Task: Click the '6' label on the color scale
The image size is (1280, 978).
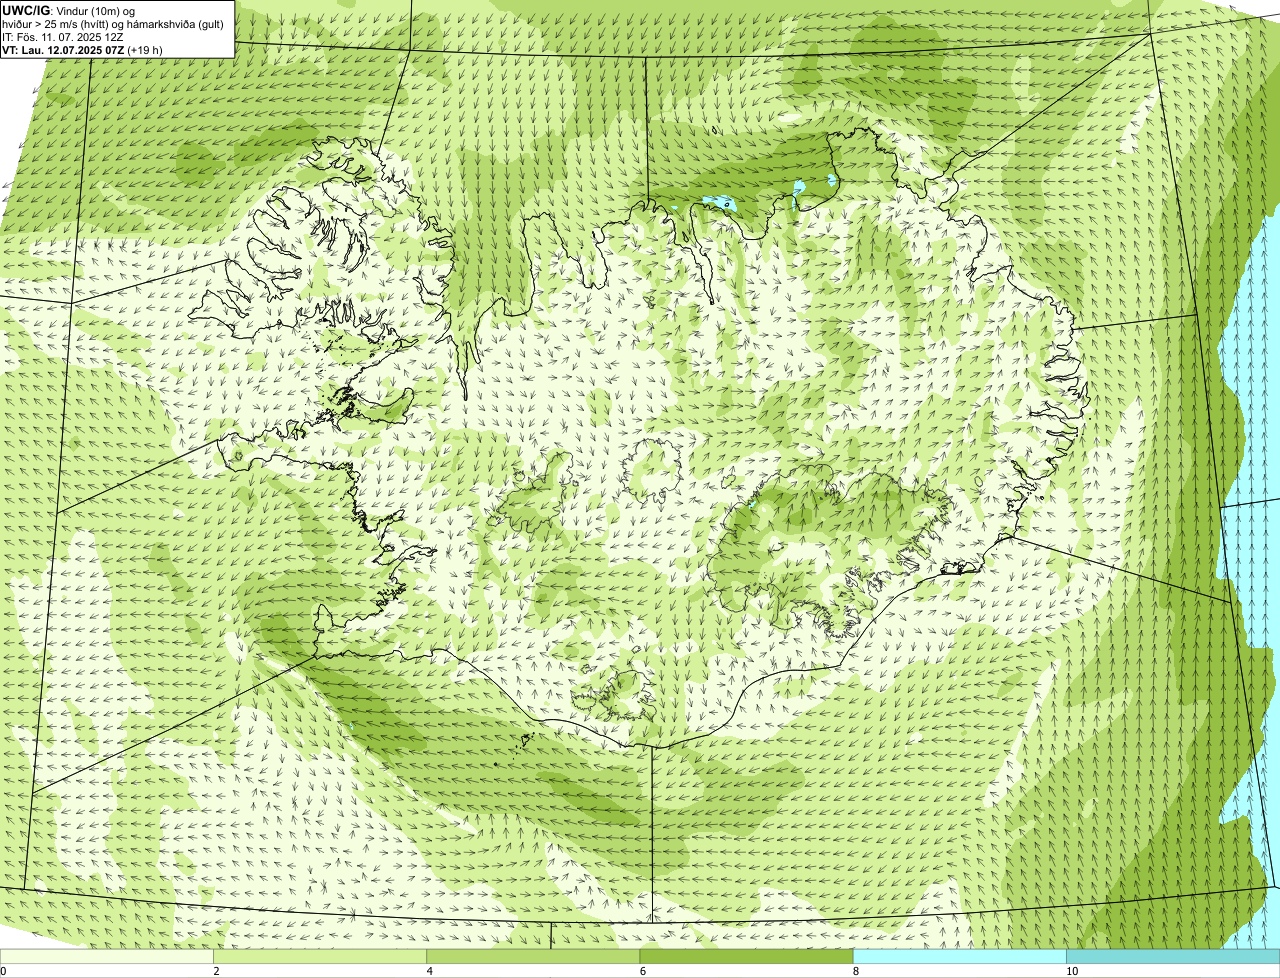Action: click(x=643, y=971)
